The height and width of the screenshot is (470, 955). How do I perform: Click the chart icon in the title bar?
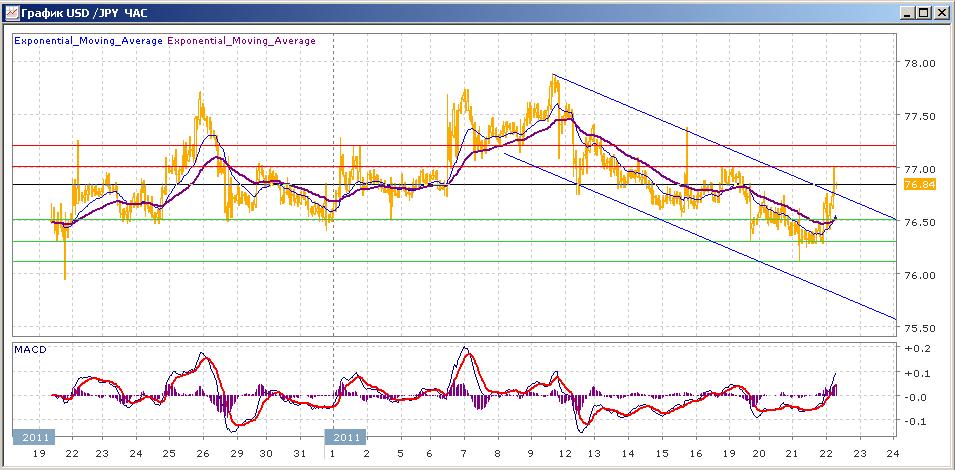click(x=12, y=12)
